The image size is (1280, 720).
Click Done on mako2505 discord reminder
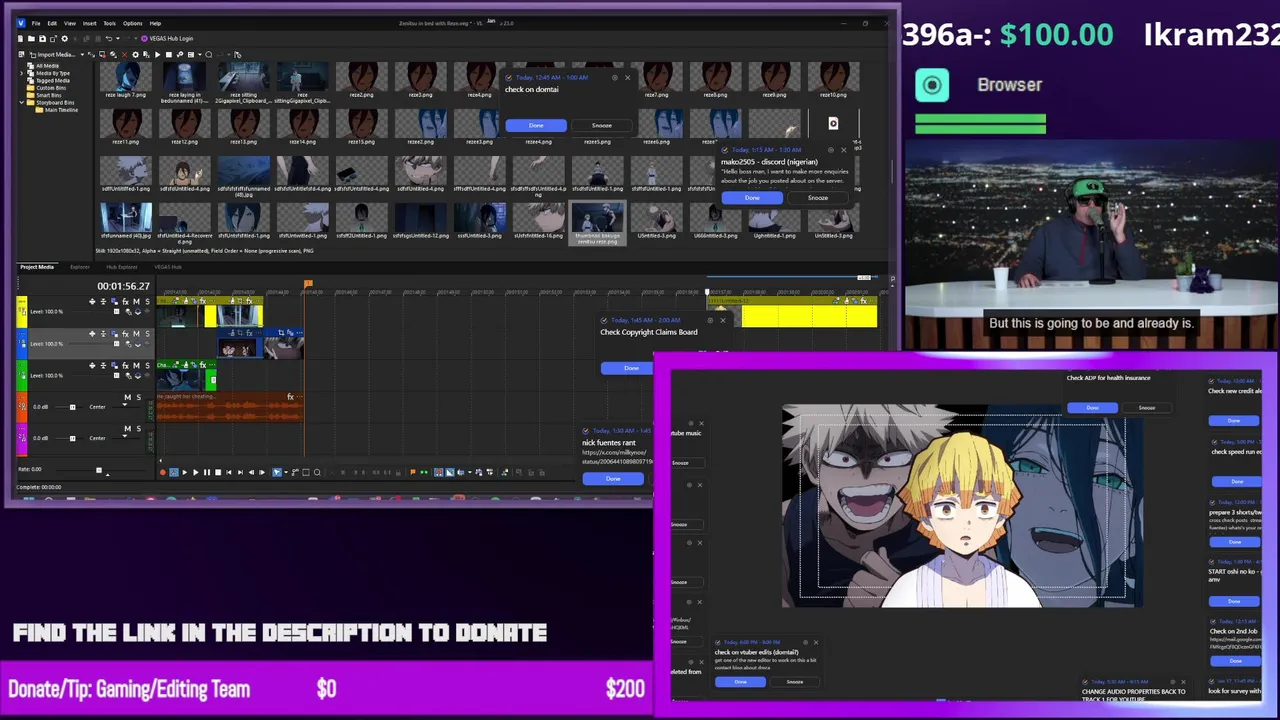coord(752,197)
